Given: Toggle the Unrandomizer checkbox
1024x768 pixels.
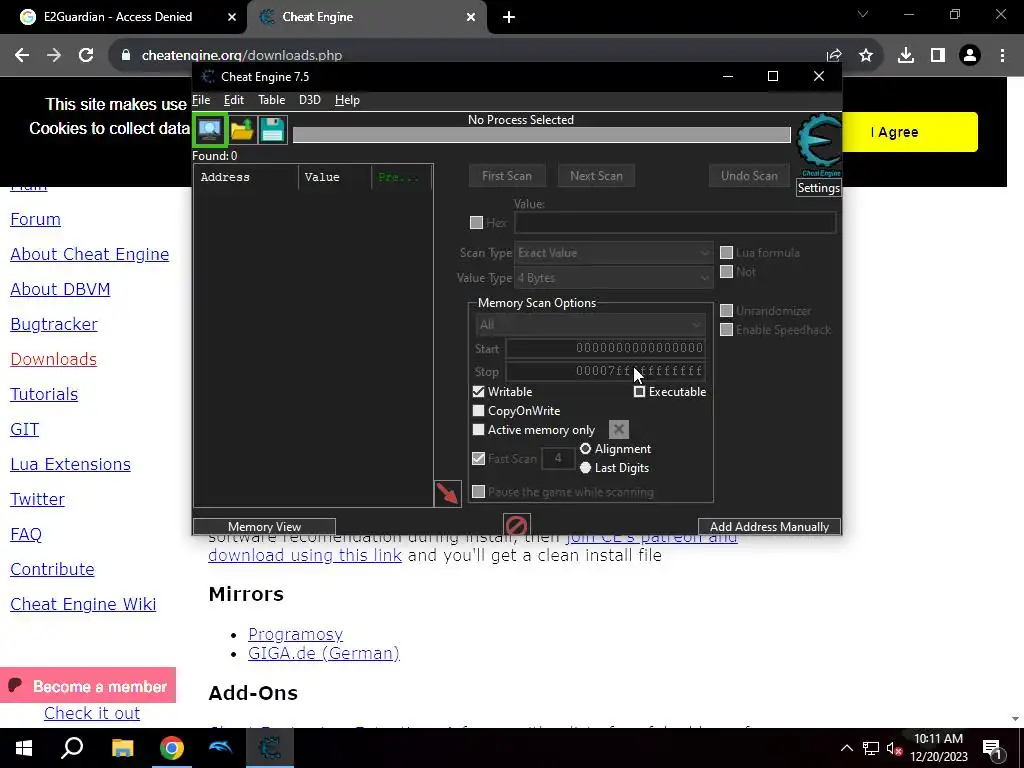Looking at the screenshot, I should pyautogui.click(x=726, y=311).
